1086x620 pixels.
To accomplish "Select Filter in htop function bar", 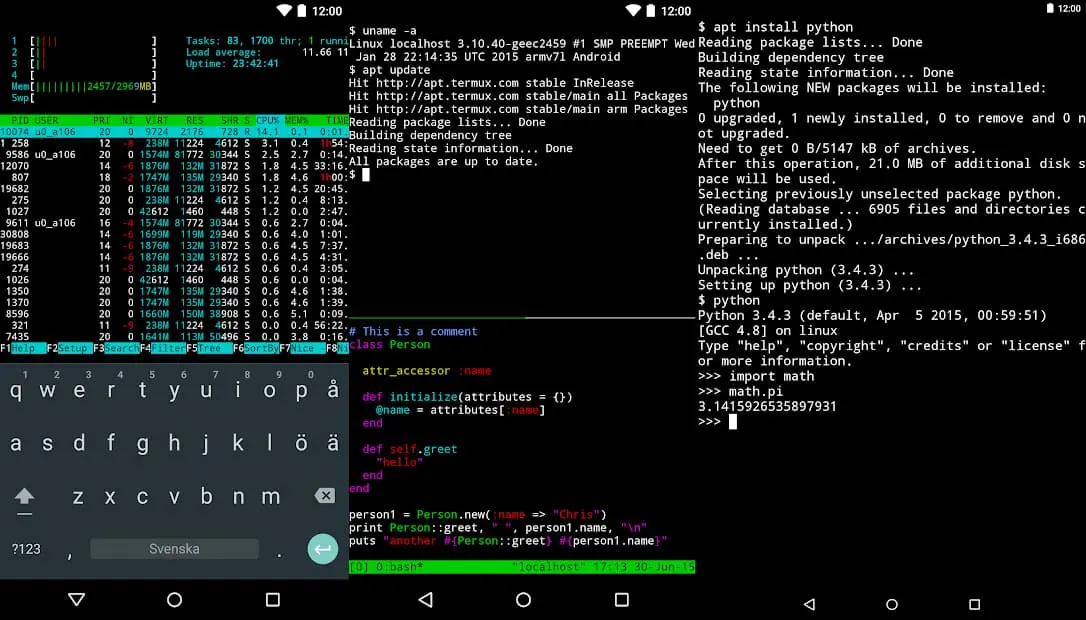I will (168, 348).
